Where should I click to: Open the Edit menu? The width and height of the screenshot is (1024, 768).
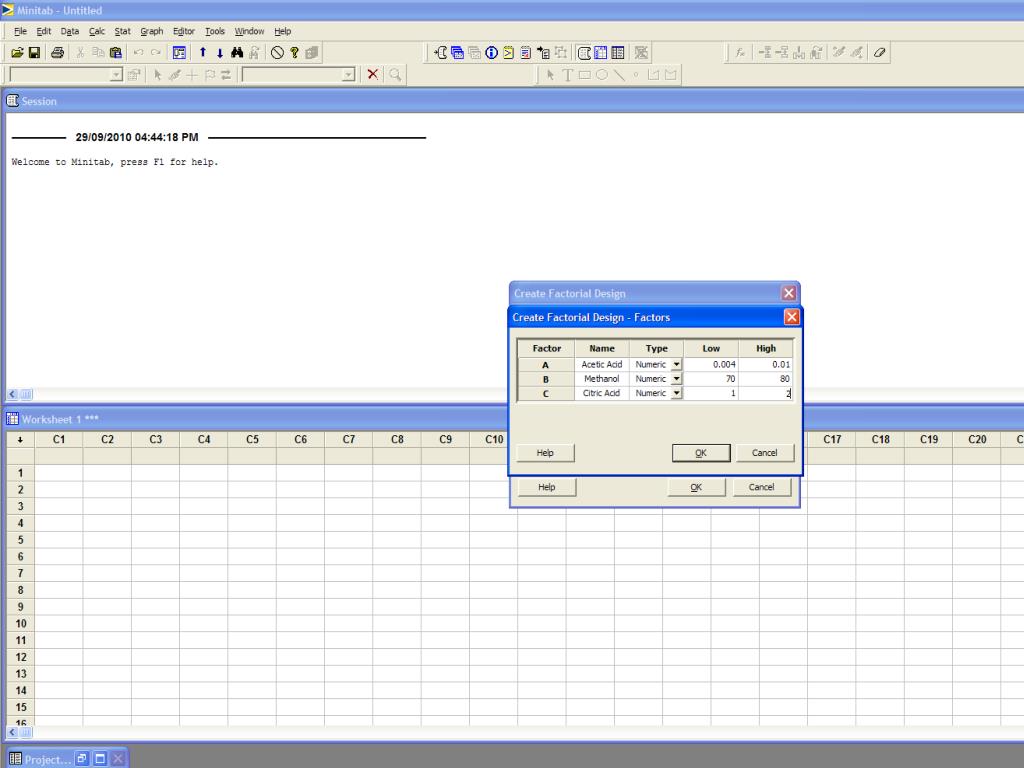point(44,31)
